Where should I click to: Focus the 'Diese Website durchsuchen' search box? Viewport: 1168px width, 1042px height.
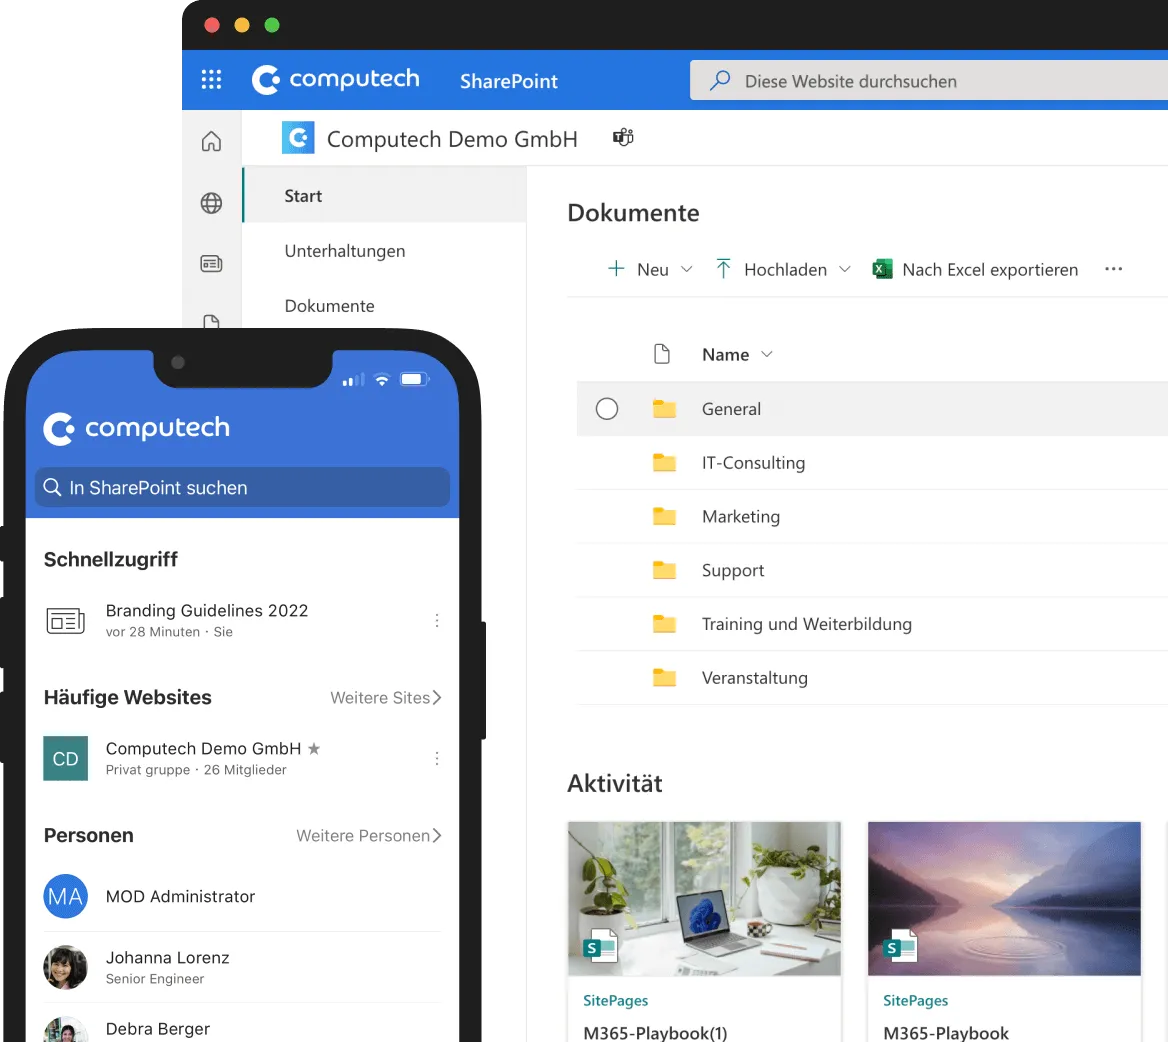pos(928,80)
